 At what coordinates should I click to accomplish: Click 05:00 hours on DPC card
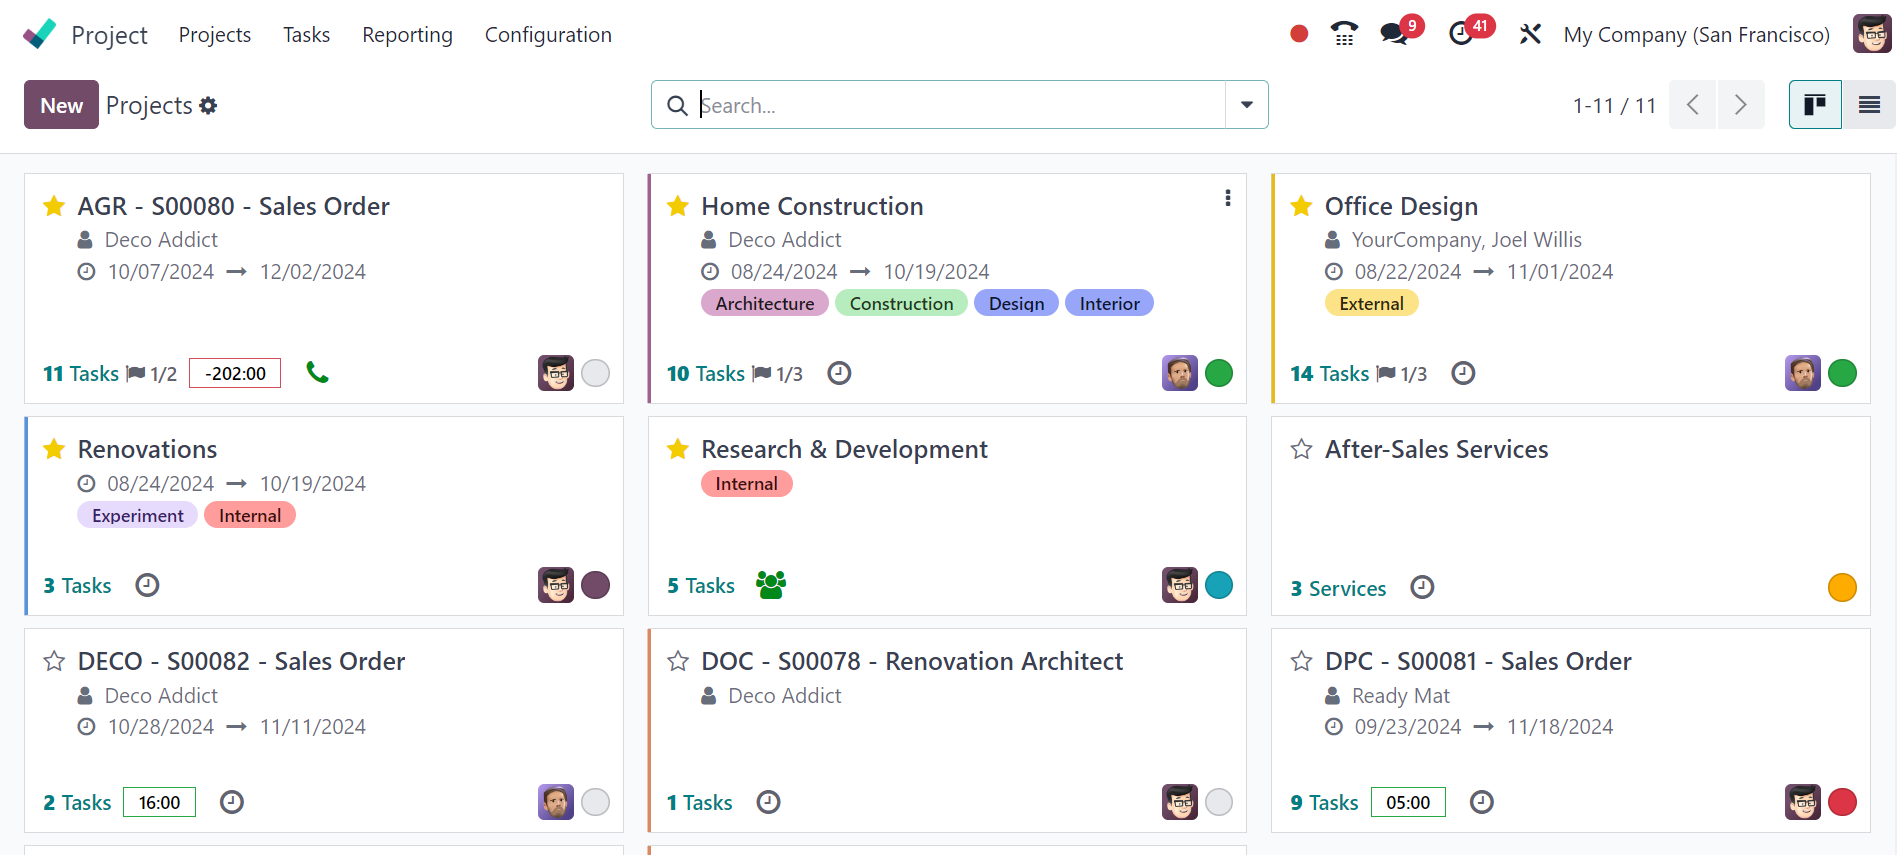point(1408,802)
